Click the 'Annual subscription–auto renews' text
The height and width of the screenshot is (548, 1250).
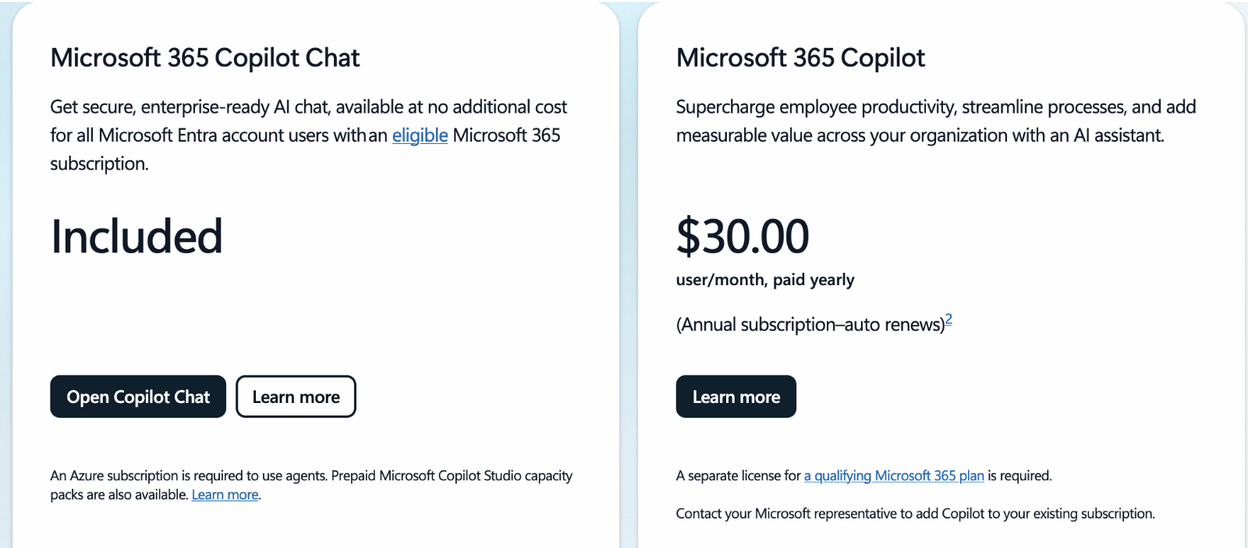pyautogui.click(x=811, y=324)
